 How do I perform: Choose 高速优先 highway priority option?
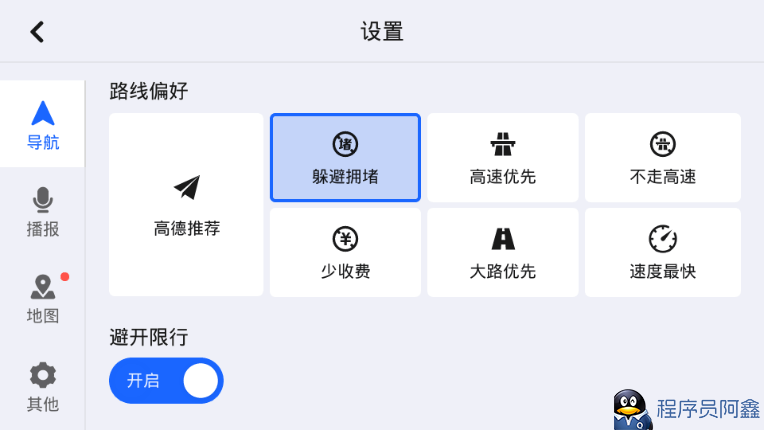pos(503,157)
